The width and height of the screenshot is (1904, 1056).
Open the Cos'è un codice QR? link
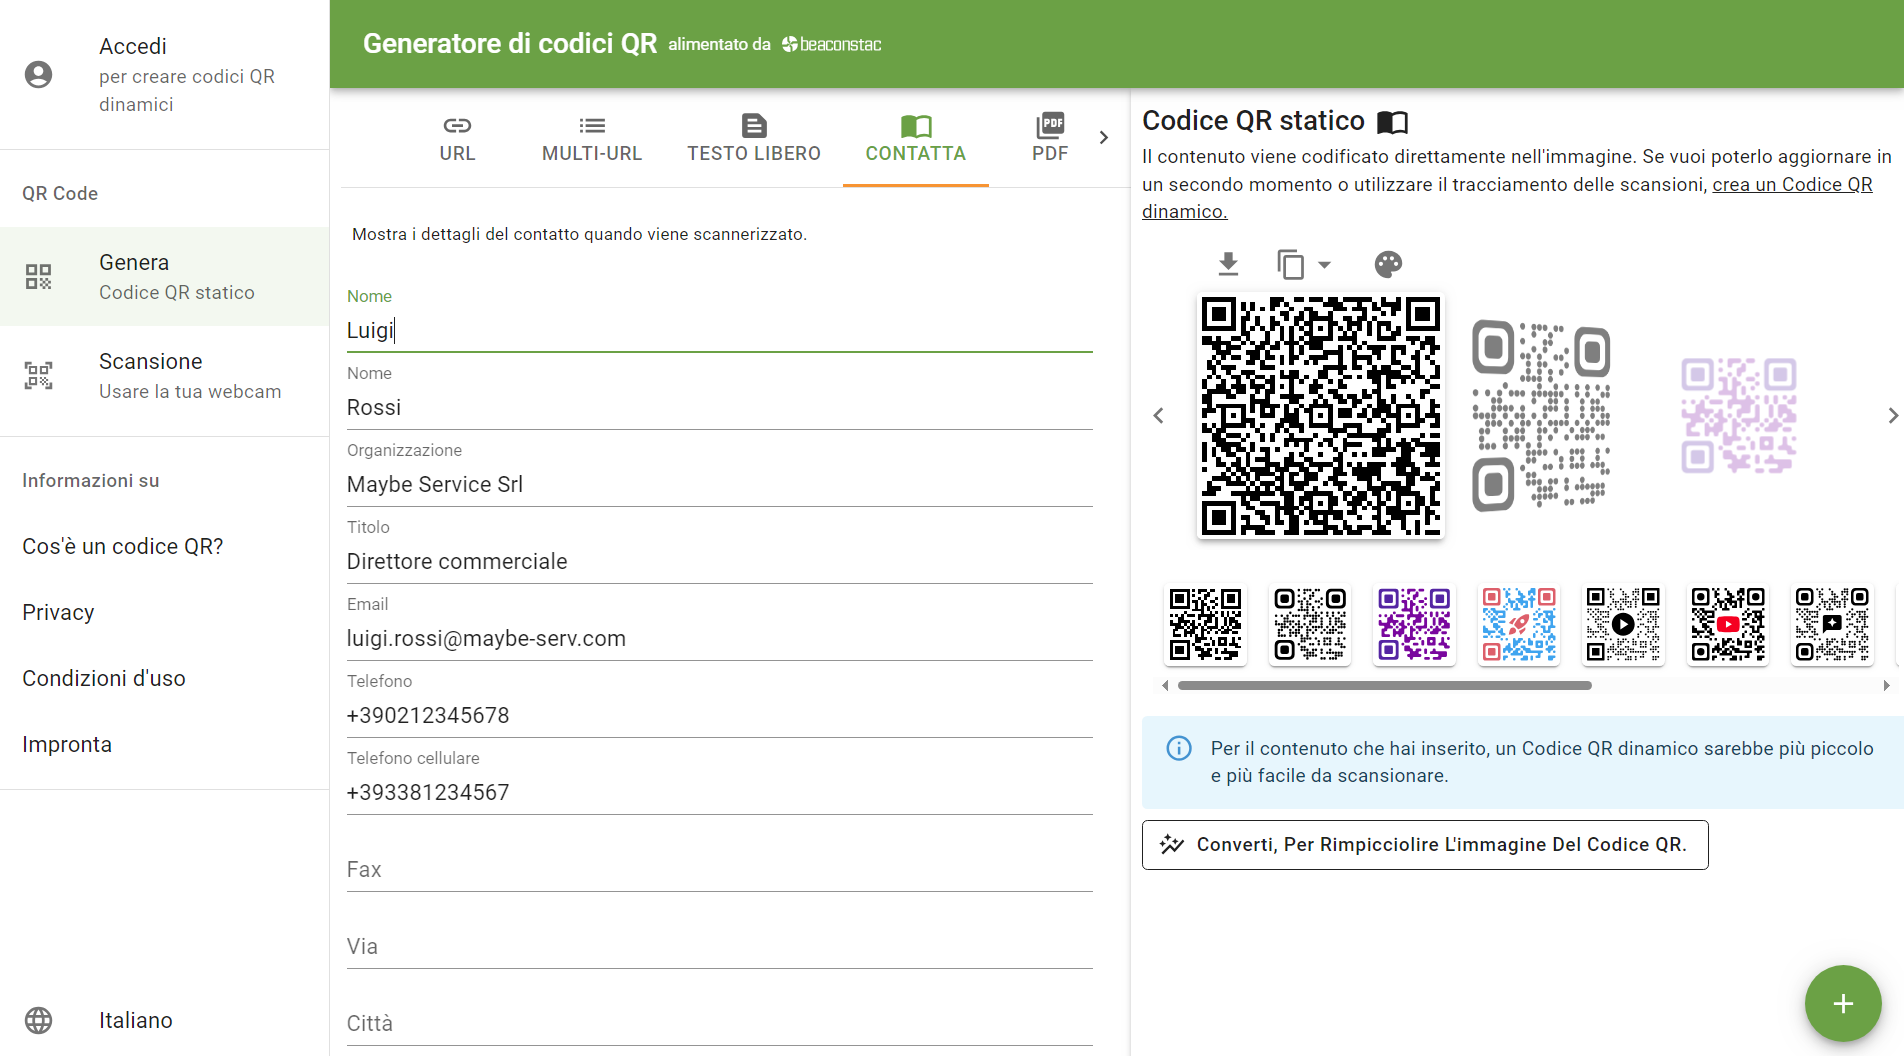(x=123, y=546)
